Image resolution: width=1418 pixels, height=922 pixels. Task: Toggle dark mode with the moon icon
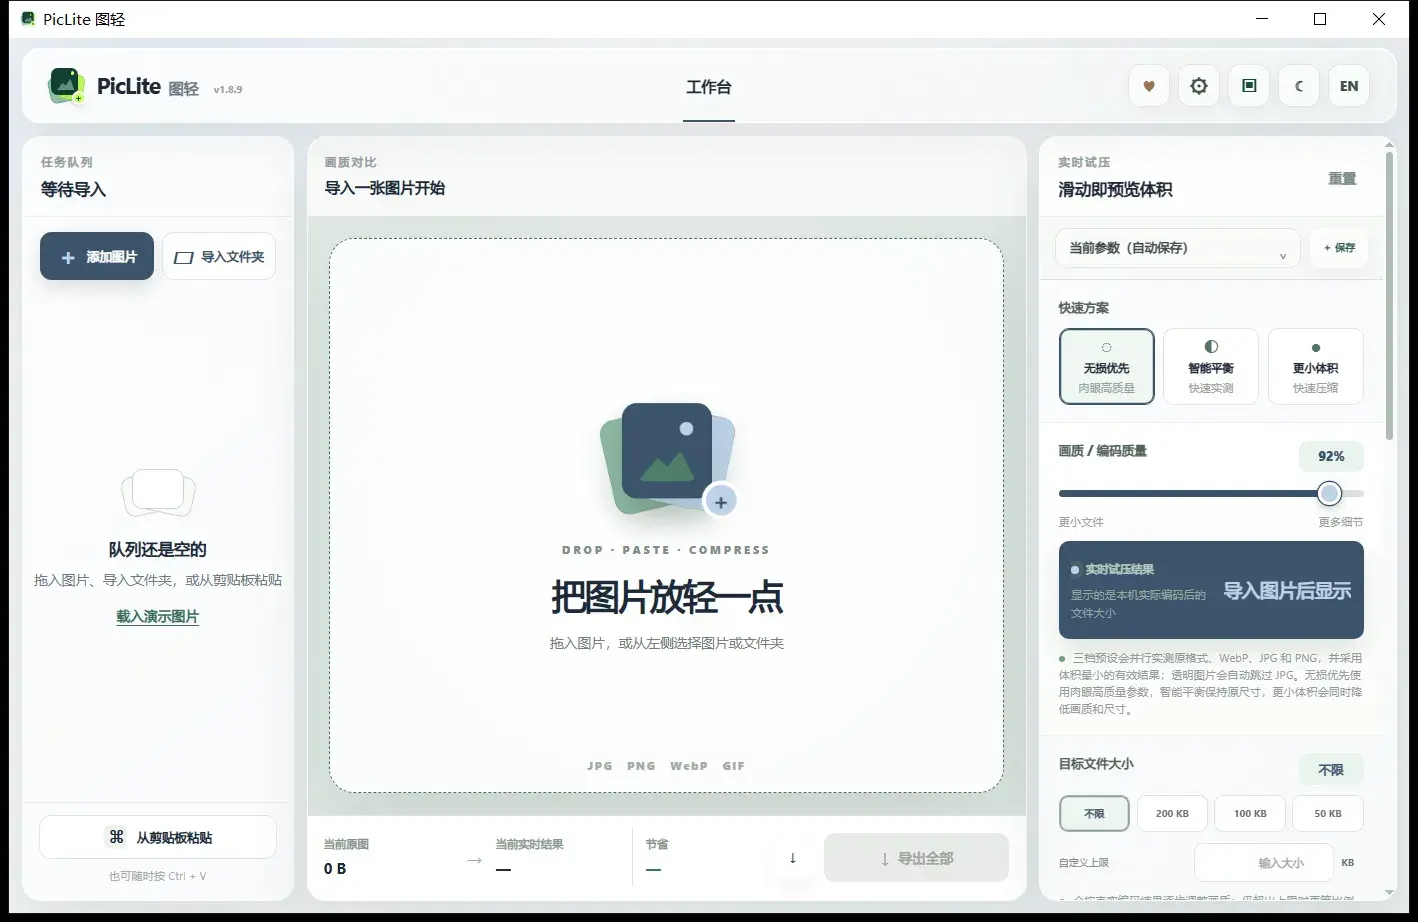[1299, 86]
